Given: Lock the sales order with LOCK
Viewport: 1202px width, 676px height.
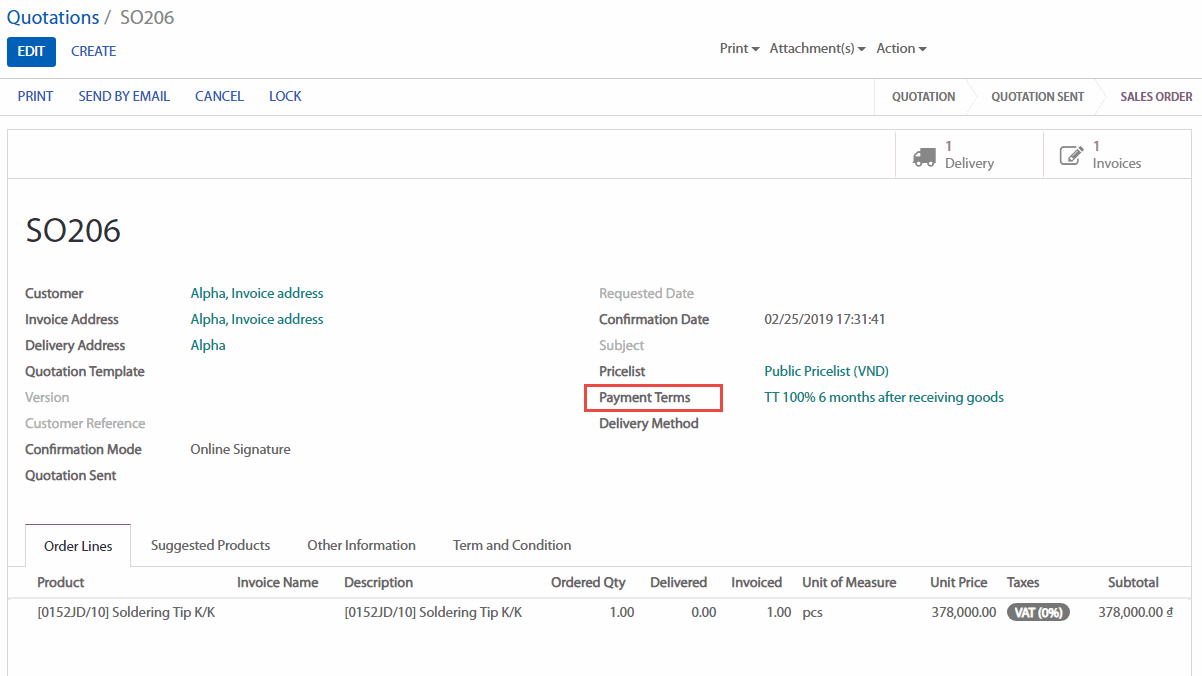Looking at the screenshot, I should (x=285, y=96).
